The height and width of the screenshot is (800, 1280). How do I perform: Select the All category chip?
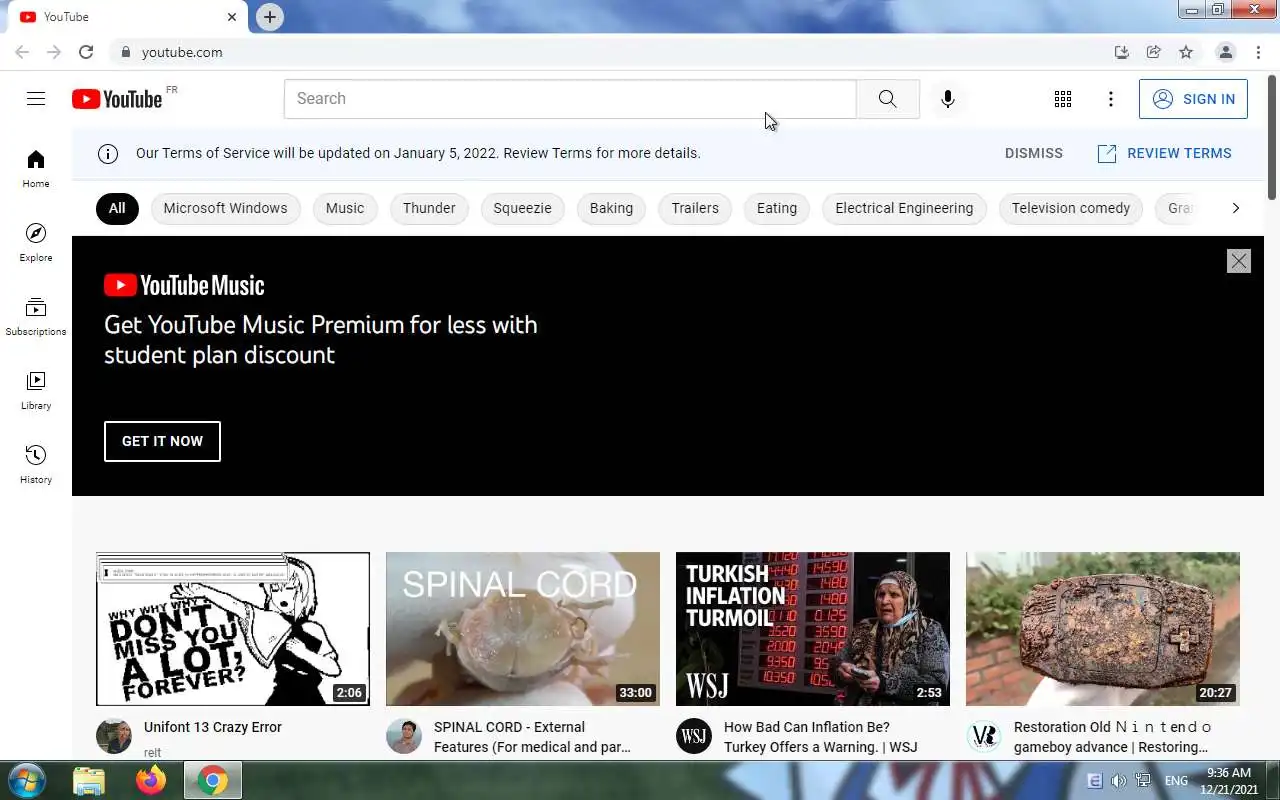tap(117, 208)
